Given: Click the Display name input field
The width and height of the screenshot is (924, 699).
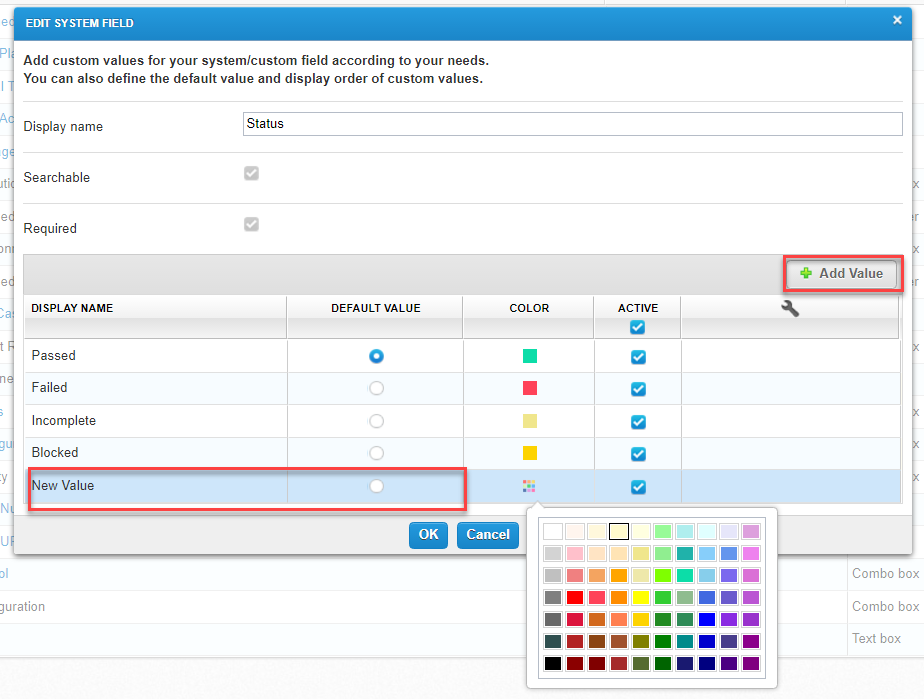Looking at the screenshot, I should pyautogui.click(x=572, y=124).
